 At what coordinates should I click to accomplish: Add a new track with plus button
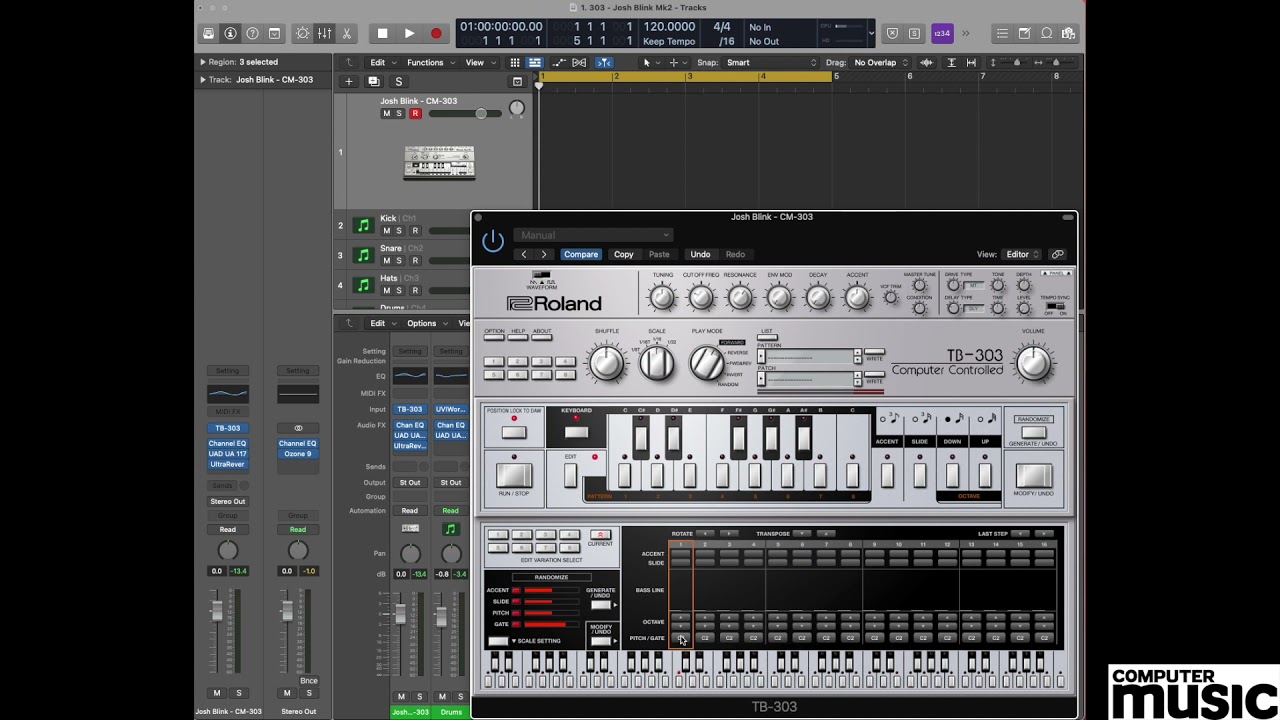[349, 81]
